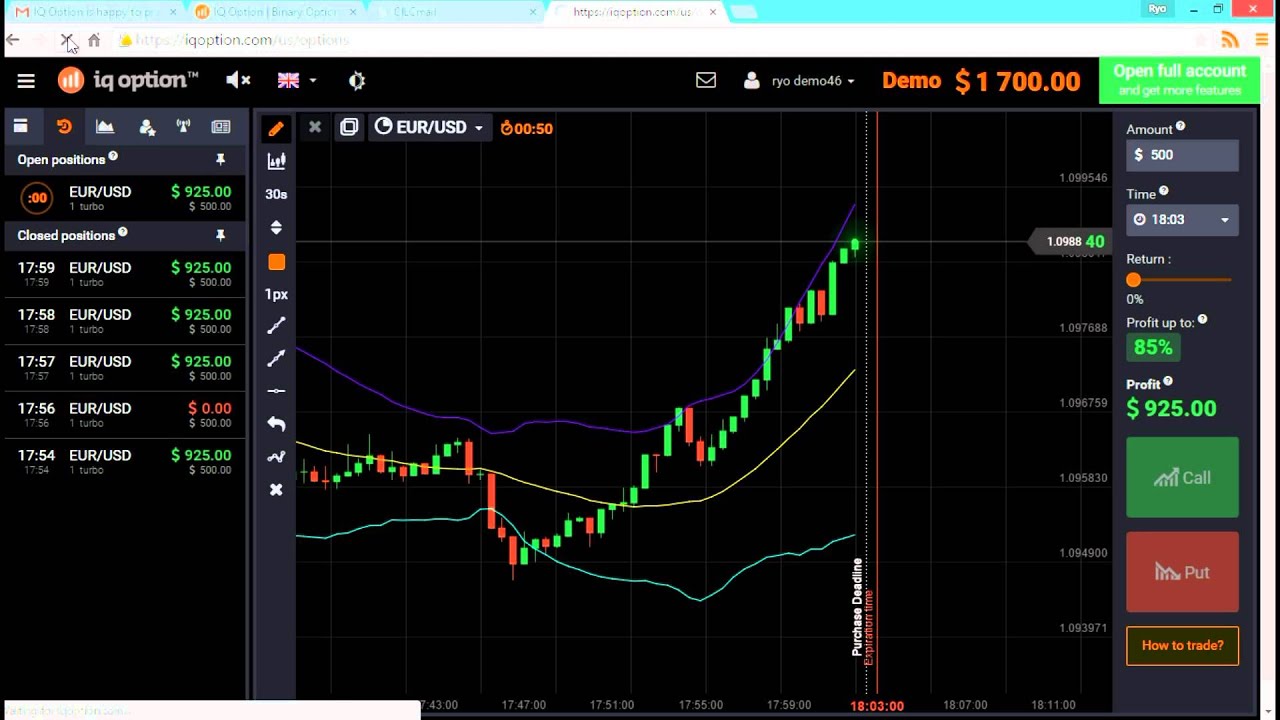Open the area chart sidebar tab
Image resolution: width=1280 pixels, height=720 pixels.
(105, 126)
